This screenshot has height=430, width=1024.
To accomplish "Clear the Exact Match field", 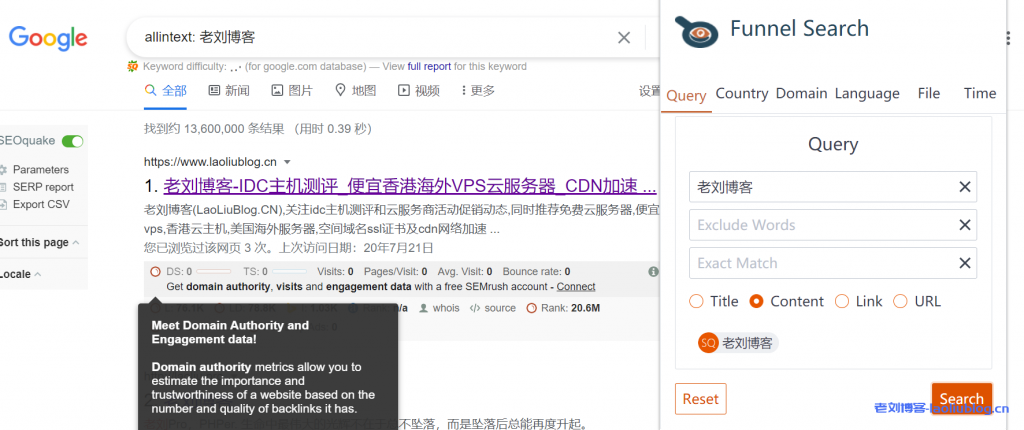I will (964, 263).
